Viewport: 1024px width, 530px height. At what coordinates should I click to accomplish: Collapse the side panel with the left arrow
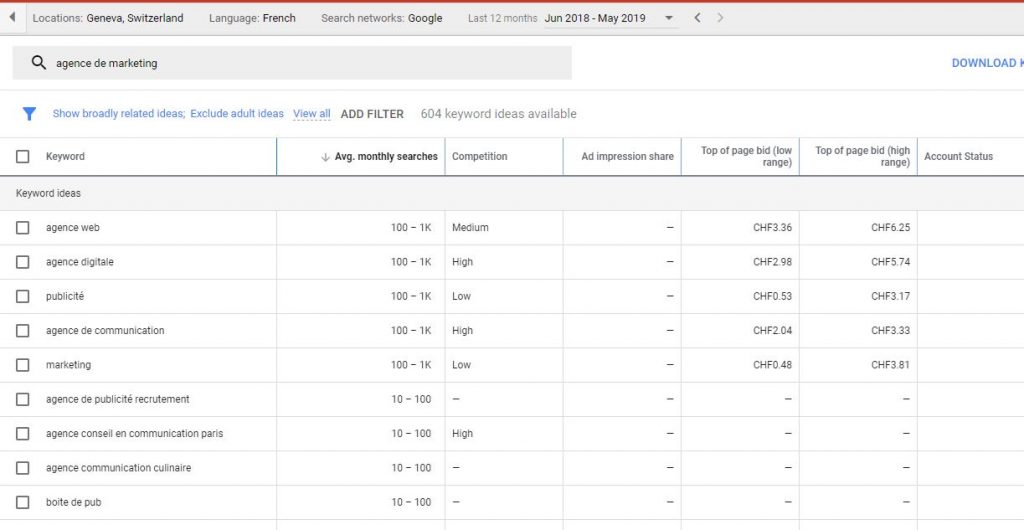pos(12,18)
